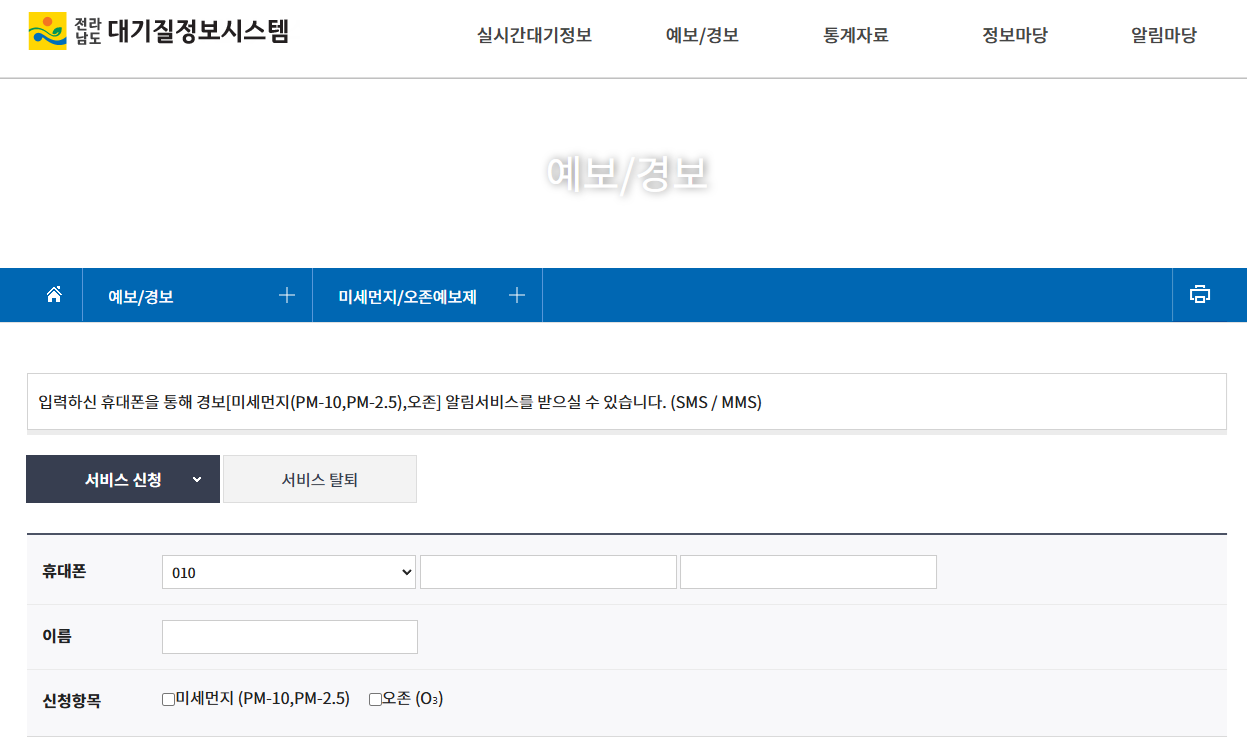
Task: Enable the 오존 (O₃) checkbox
Action: coord(373,699)
